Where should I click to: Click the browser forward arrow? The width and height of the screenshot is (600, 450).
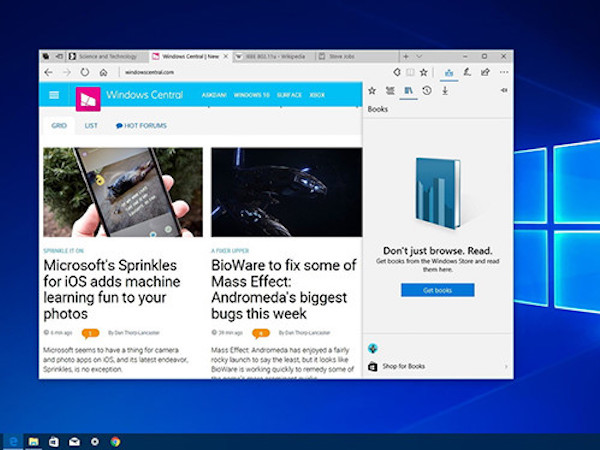67,72
